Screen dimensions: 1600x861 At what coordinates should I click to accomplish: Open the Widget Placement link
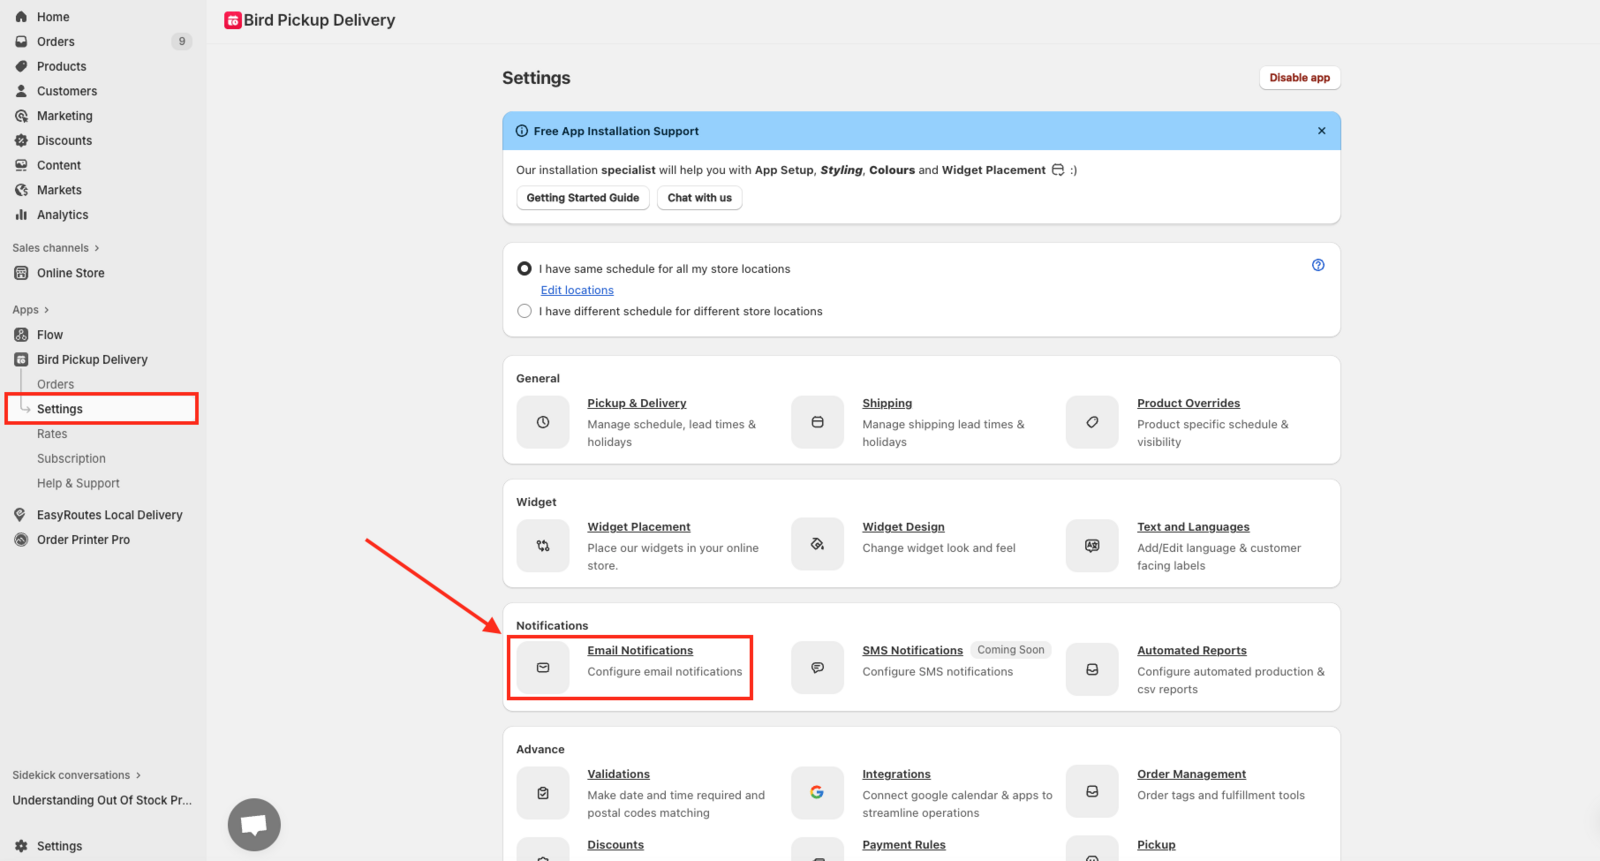638,527
